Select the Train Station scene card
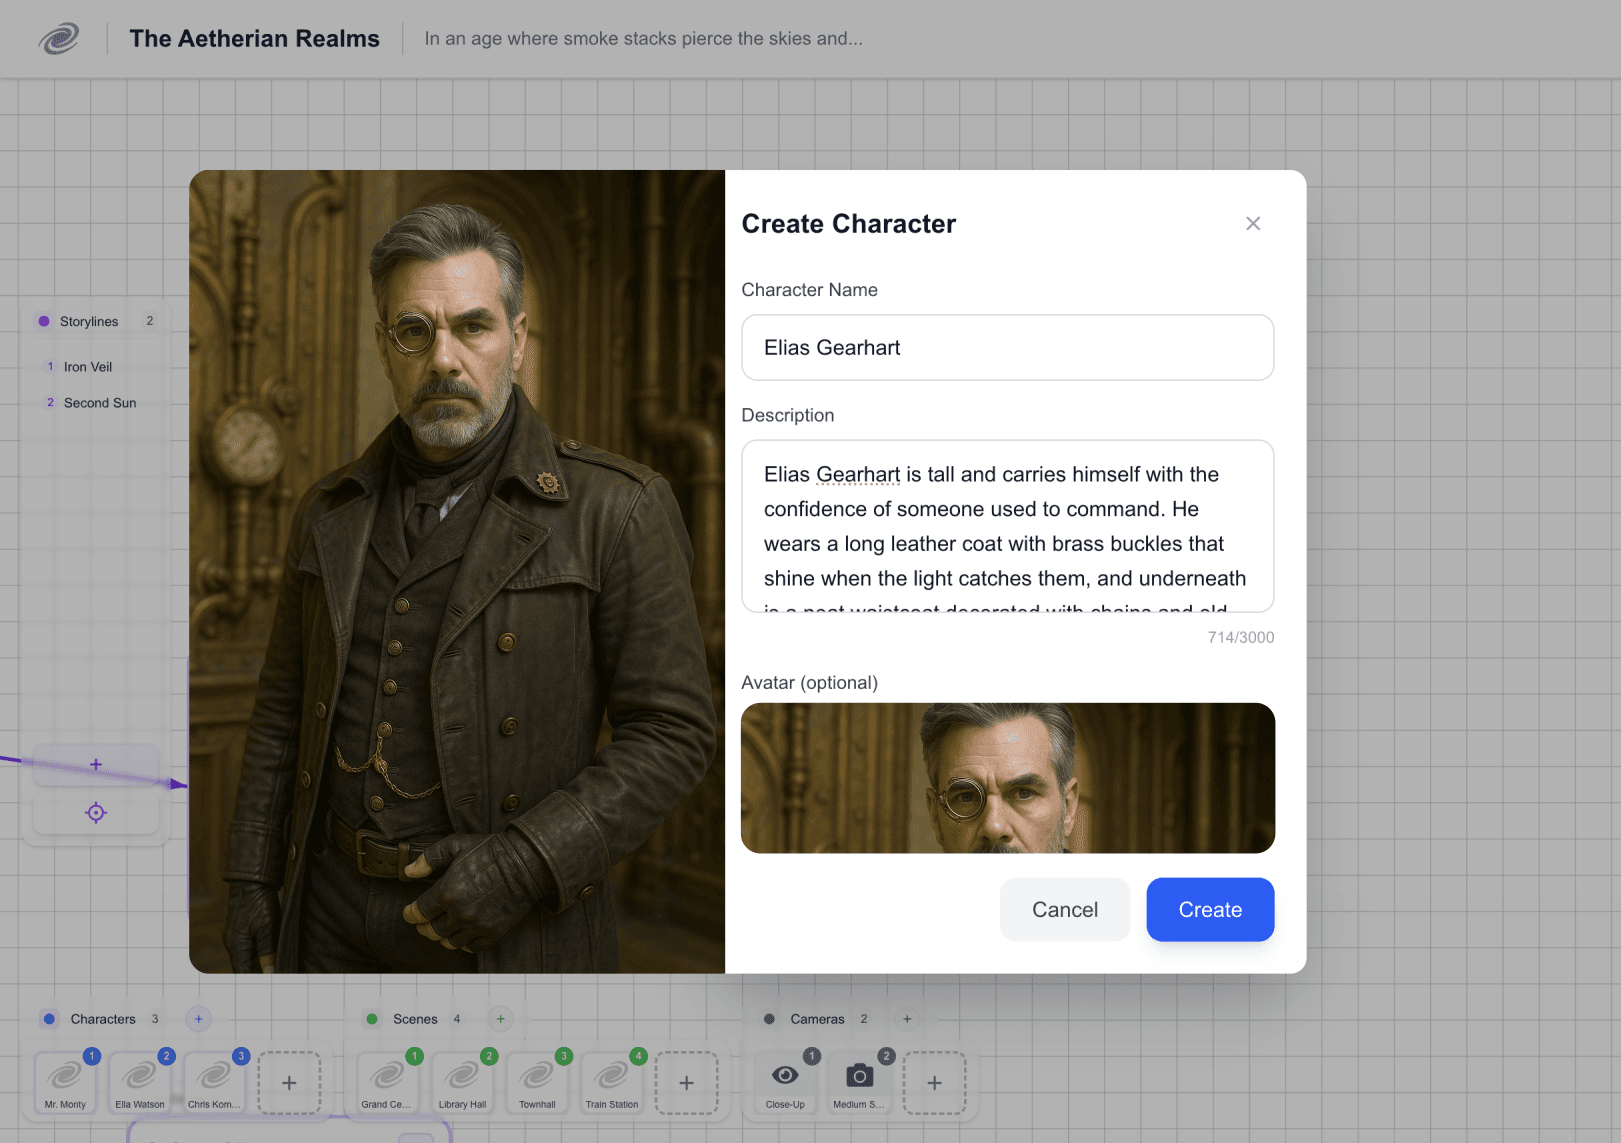 pos(612,1082)
